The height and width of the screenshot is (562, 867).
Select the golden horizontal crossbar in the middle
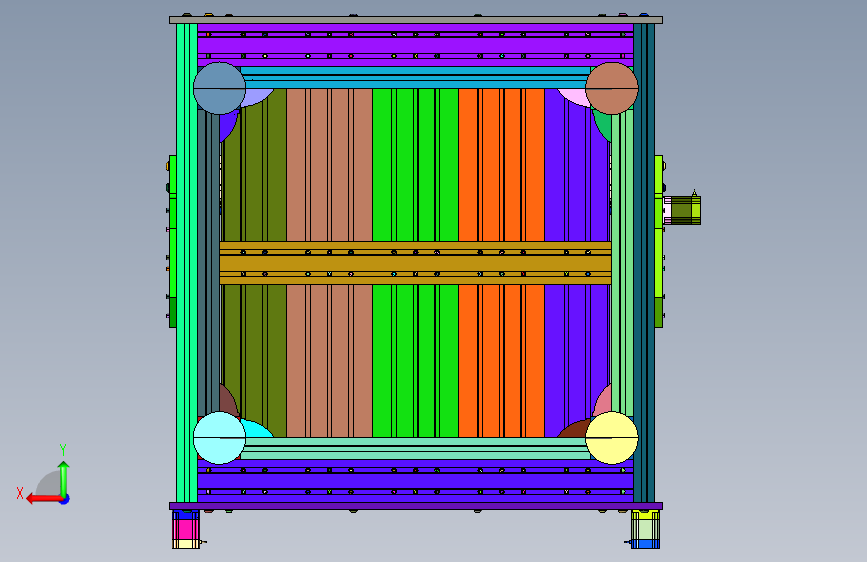click(x=415, y=263)
